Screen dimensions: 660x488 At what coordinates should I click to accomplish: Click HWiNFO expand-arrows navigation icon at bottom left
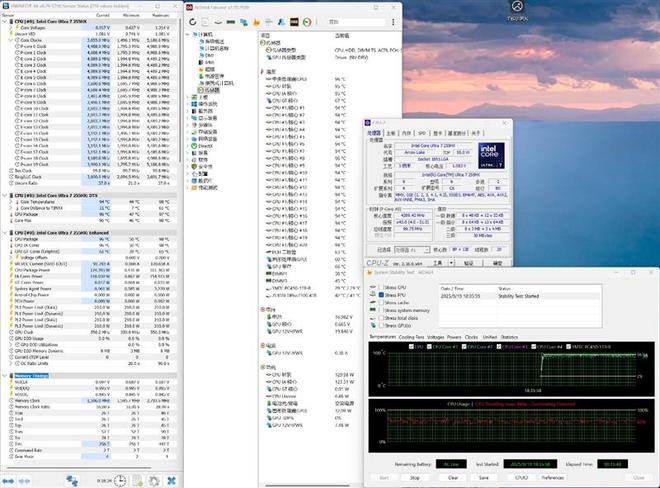point(10,480)
